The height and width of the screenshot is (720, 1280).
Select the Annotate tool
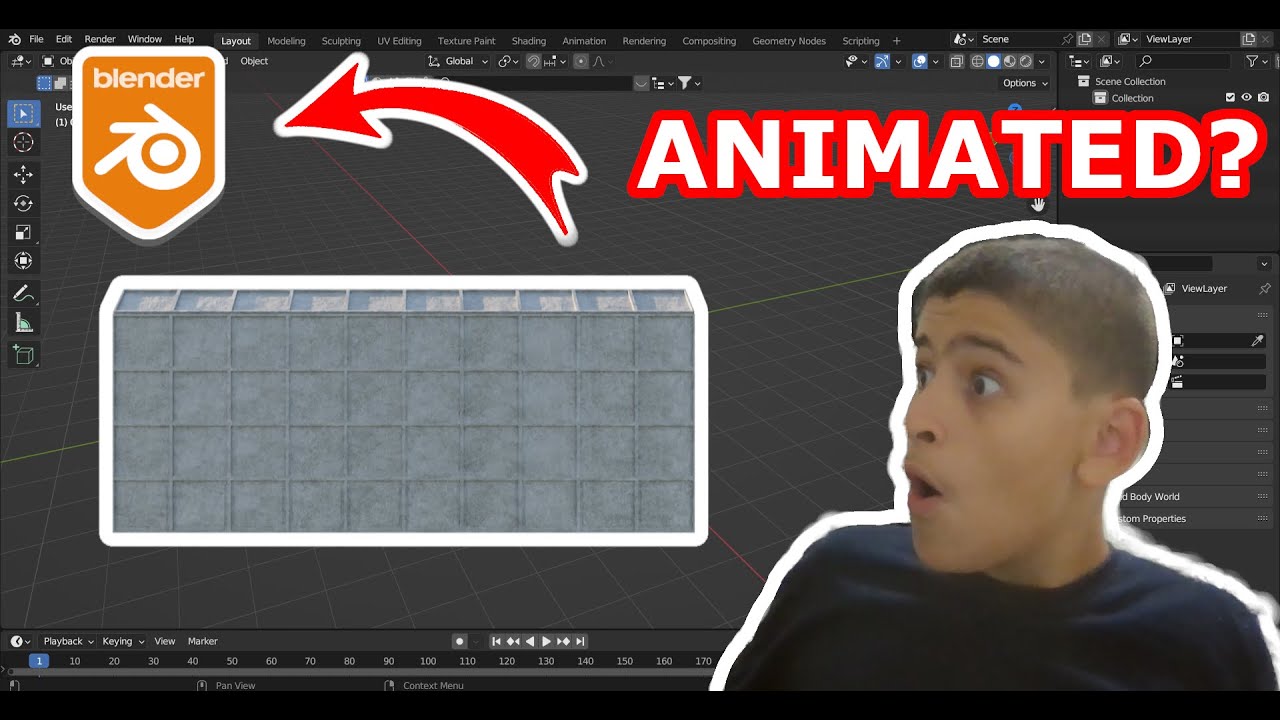pos(23,294)
